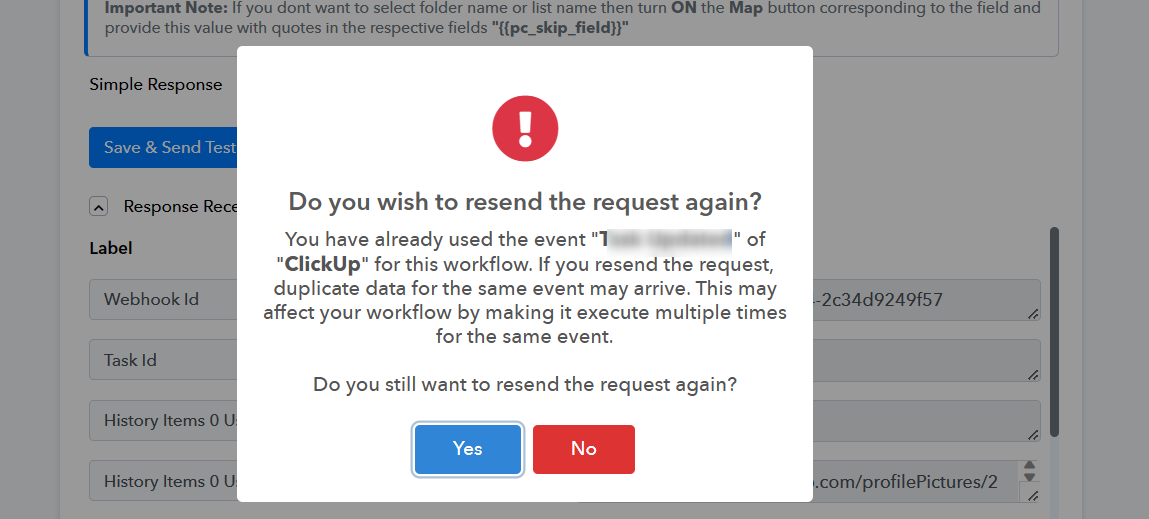
Task: Click resize handle of Task Id value field
Action: coord(1033,374)
